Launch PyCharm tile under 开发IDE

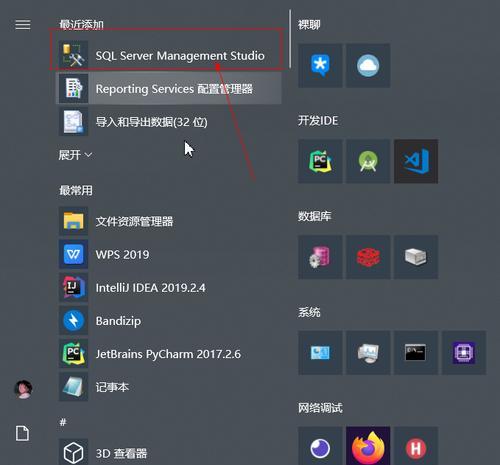coord(320,161)
